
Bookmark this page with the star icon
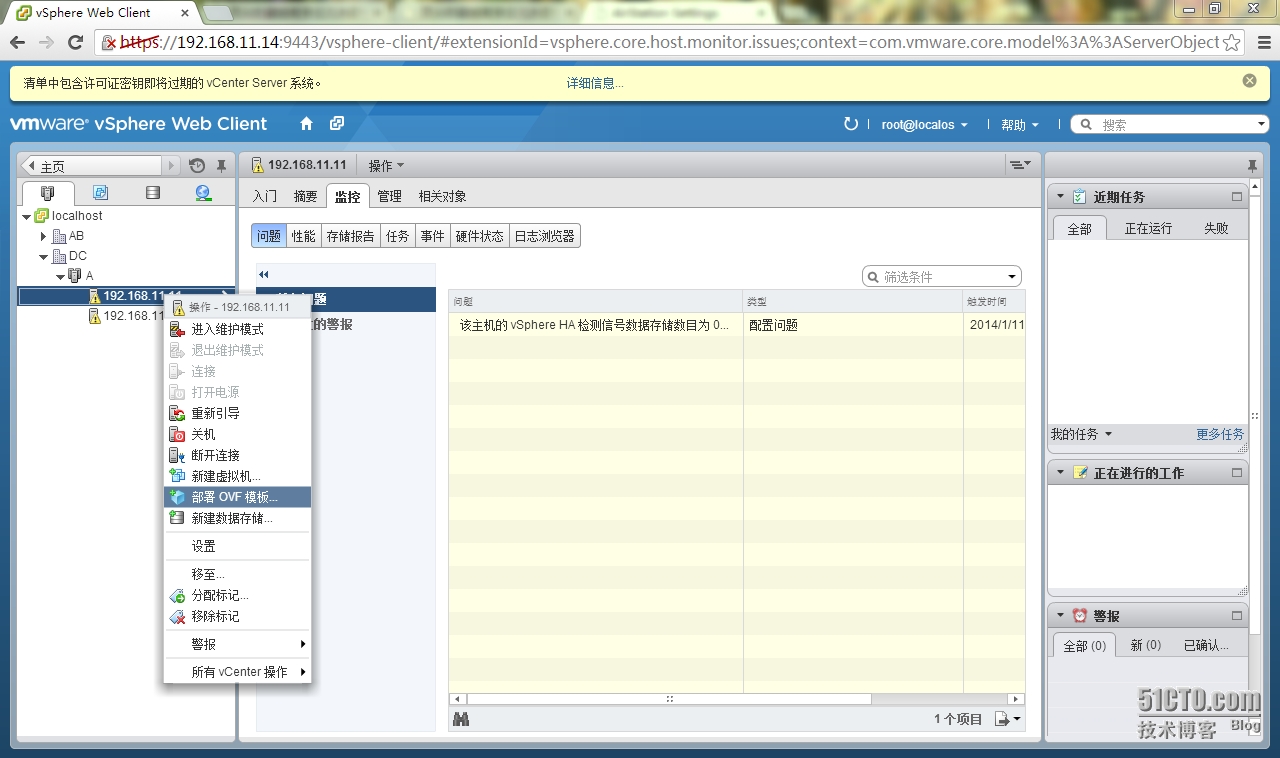point(1232,43)
